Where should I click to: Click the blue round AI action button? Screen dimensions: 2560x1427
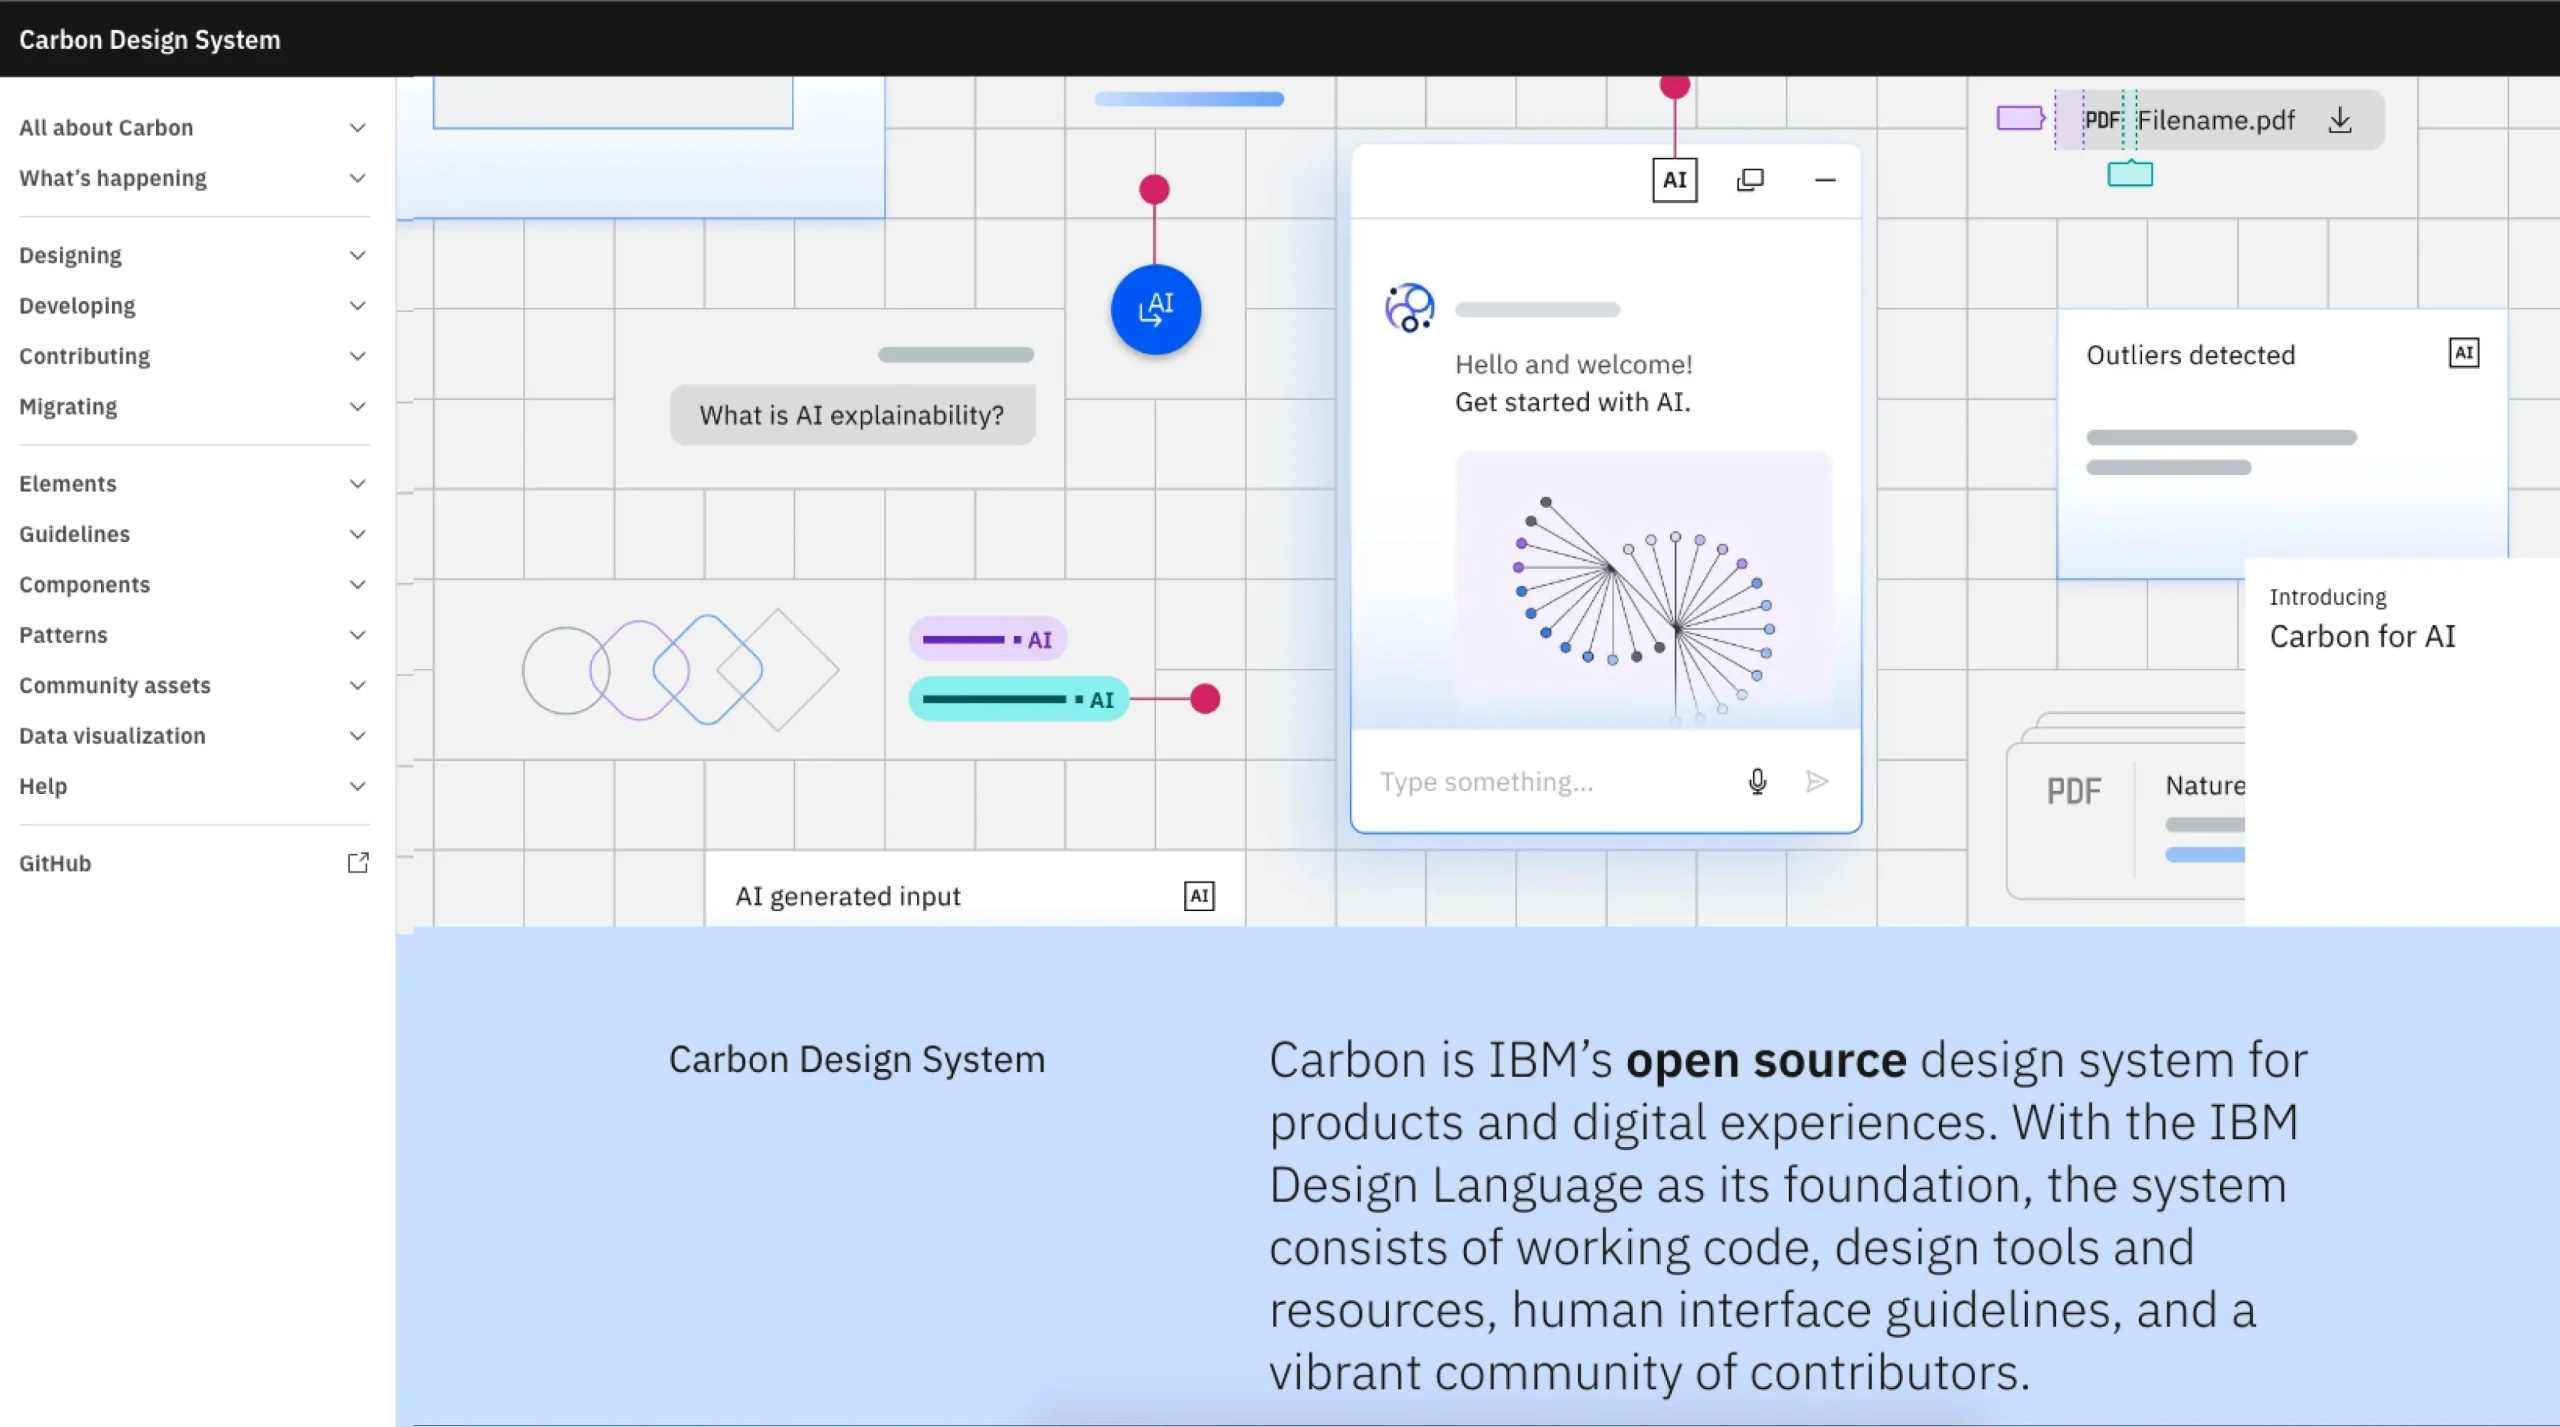1155,309
